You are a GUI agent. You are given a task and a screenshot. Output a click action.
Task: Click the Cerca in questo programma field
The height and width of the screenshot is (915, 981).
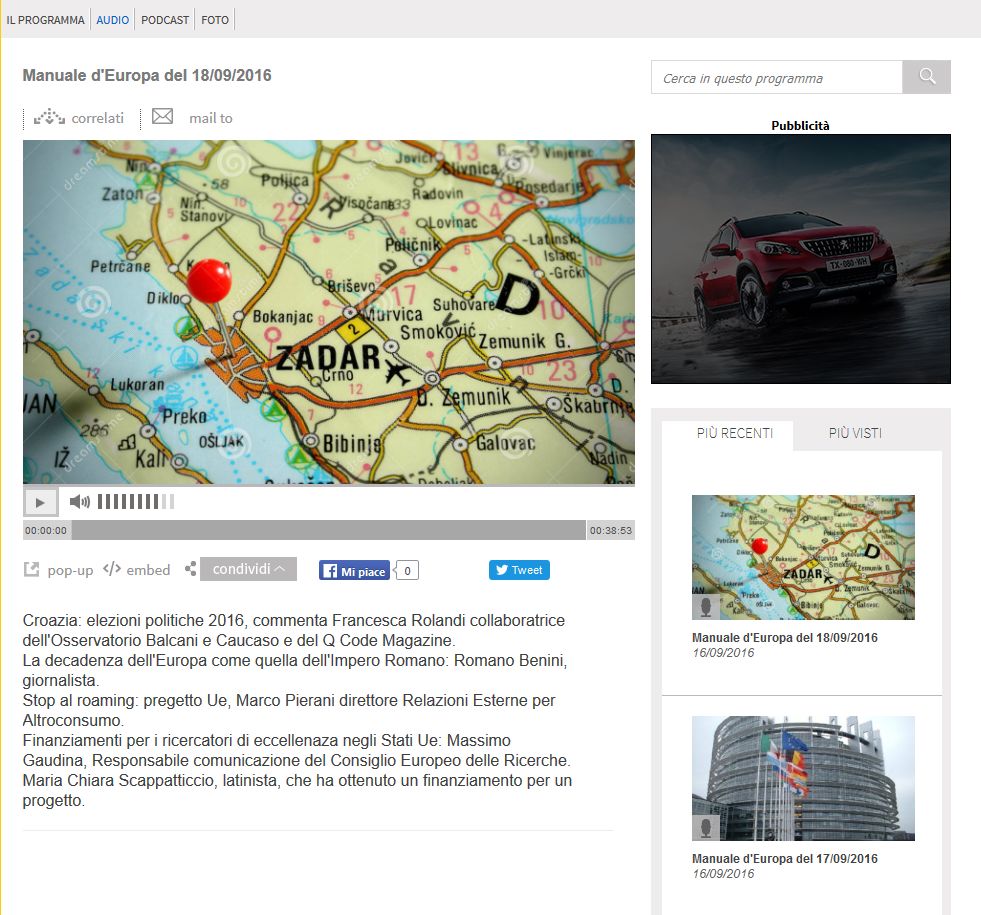(776, 78)
